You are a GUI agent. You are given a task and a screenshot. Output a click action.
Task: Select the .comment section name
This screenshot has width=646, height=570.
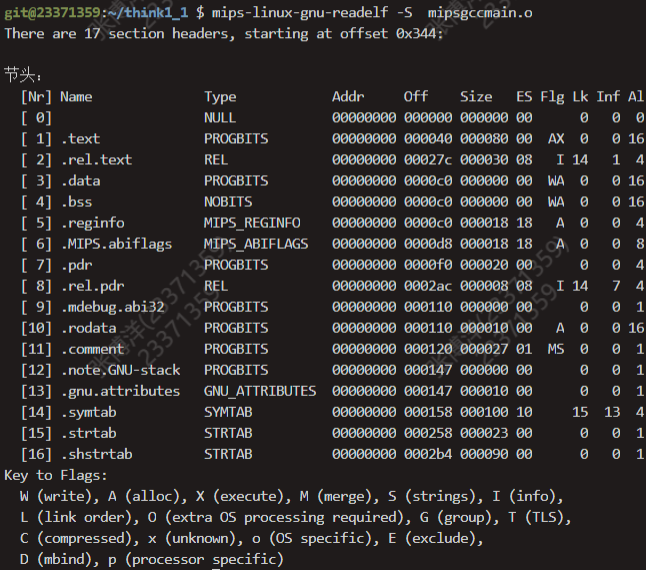click(92, 349)
